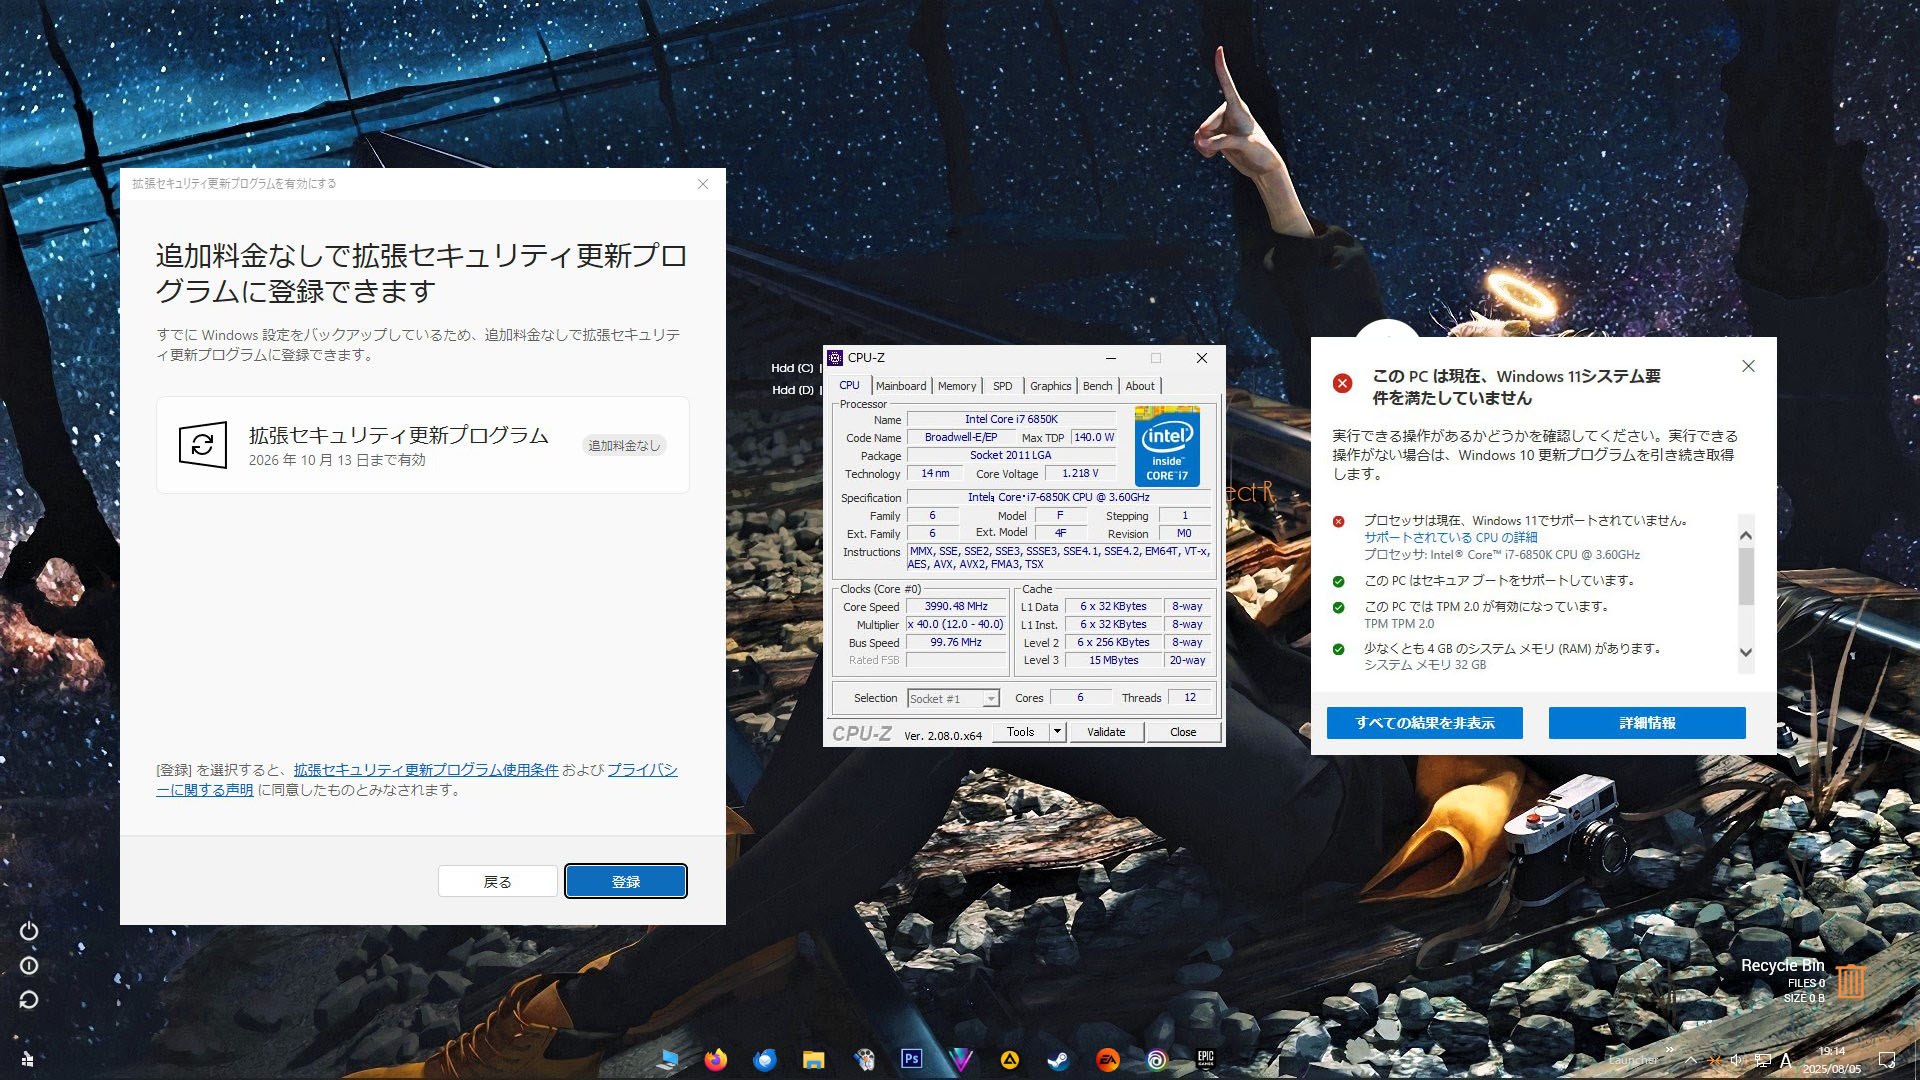Click the results list scrollbar thumb
Image resolution: width=1920 pixels, height=1080 pixels.
point(1746,576)
